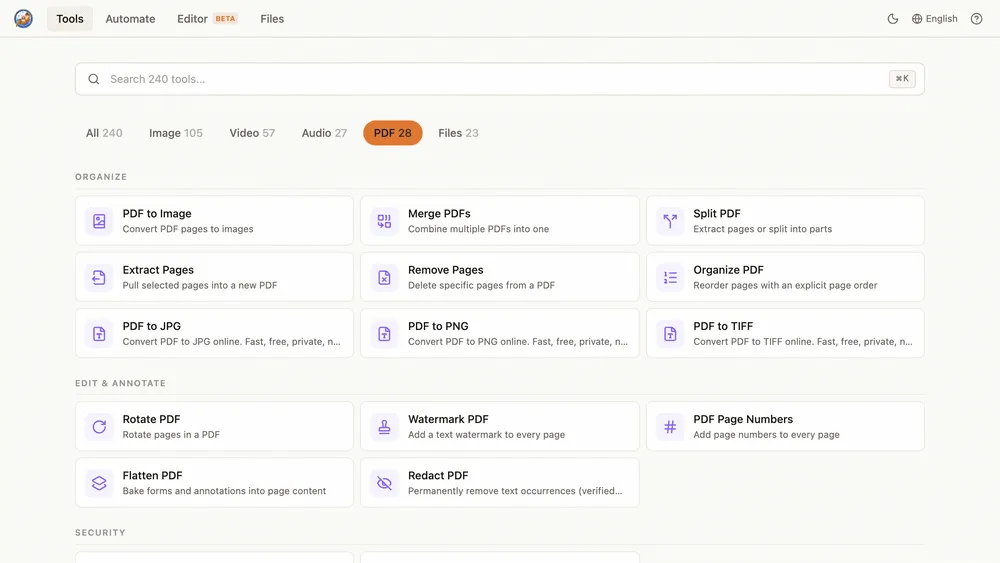Click the PDF Page Numbers hash icon
This screenshot has width=1000, height=563.
670,427
